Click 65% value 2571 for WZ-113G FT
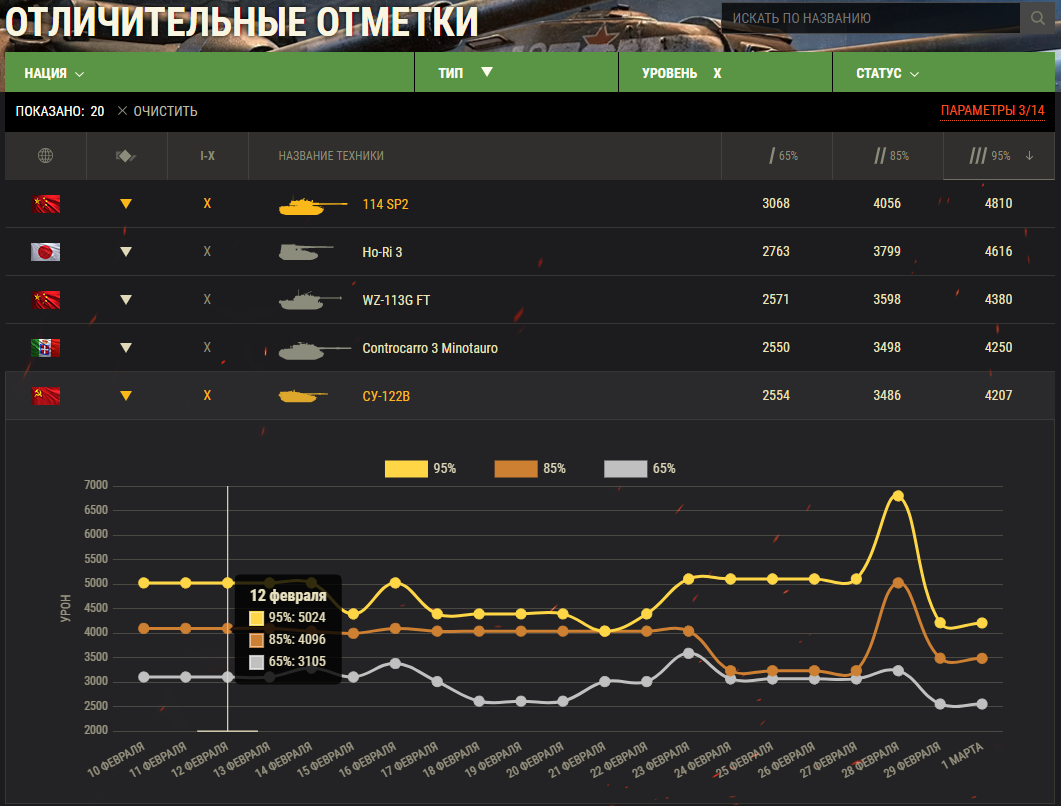The image size is (1061, 806). click(x=775, y=299)
